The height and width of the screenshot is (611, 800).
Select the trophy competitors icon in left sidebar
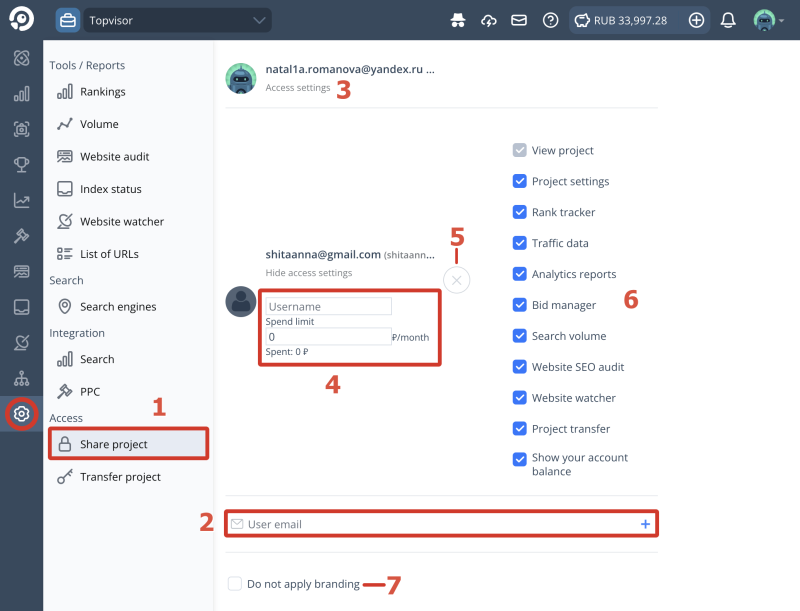21,164
